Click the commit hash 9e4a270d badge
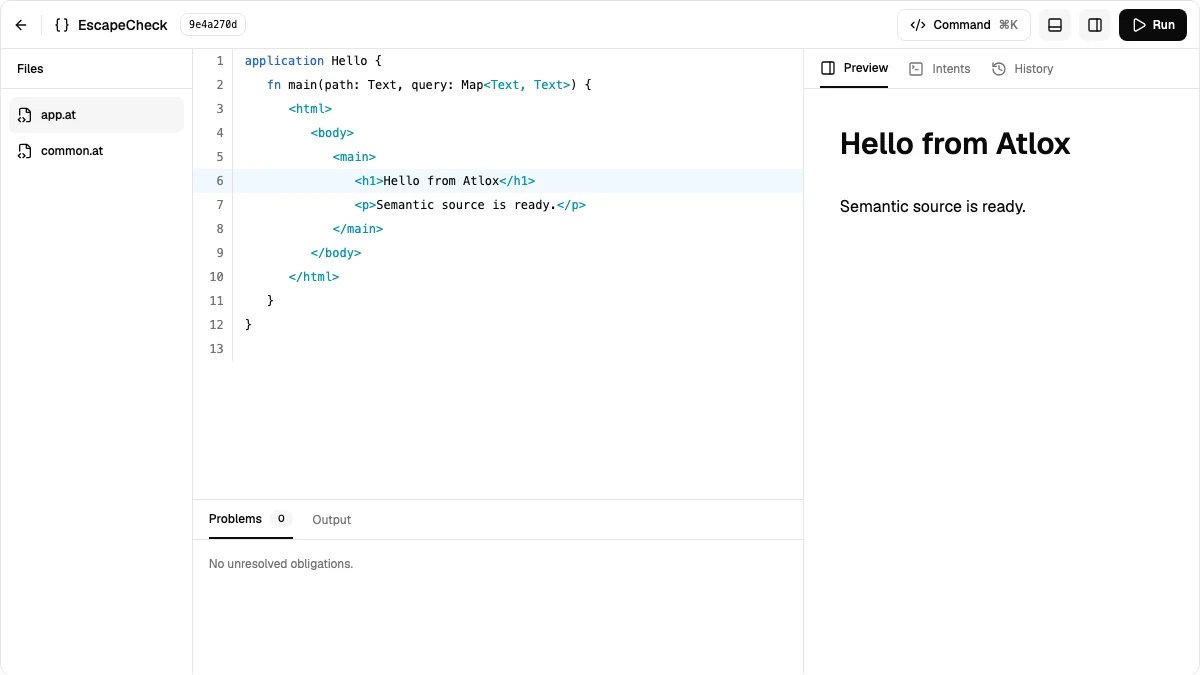This screenshot has width=1200, height=675. [213, 25]
